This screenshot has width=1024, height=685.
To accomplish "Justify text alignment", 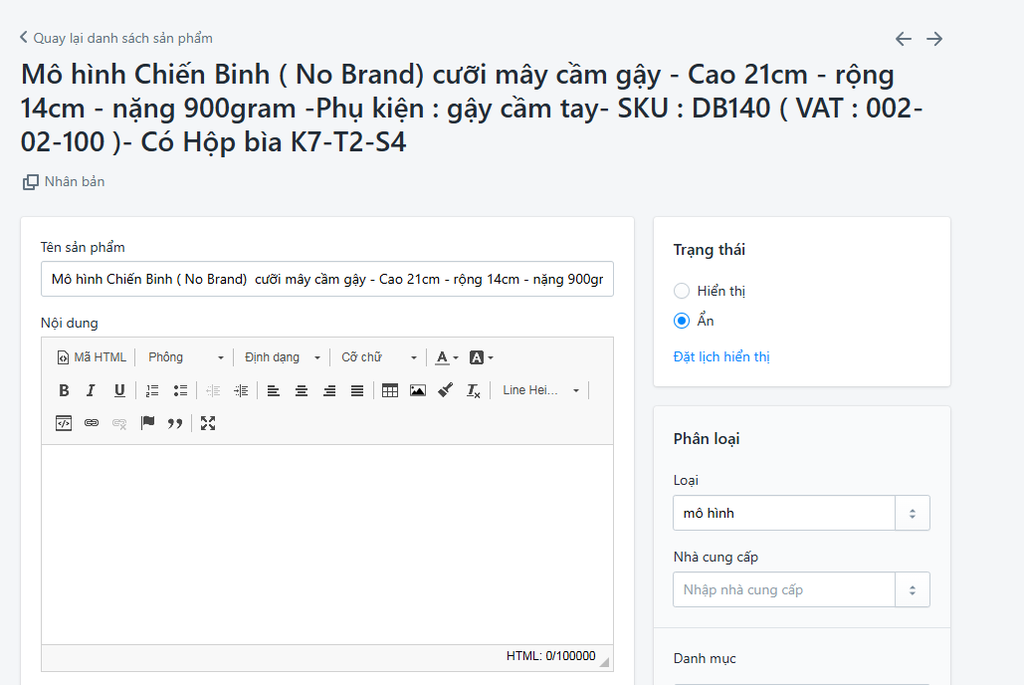I will coord(357,390).
